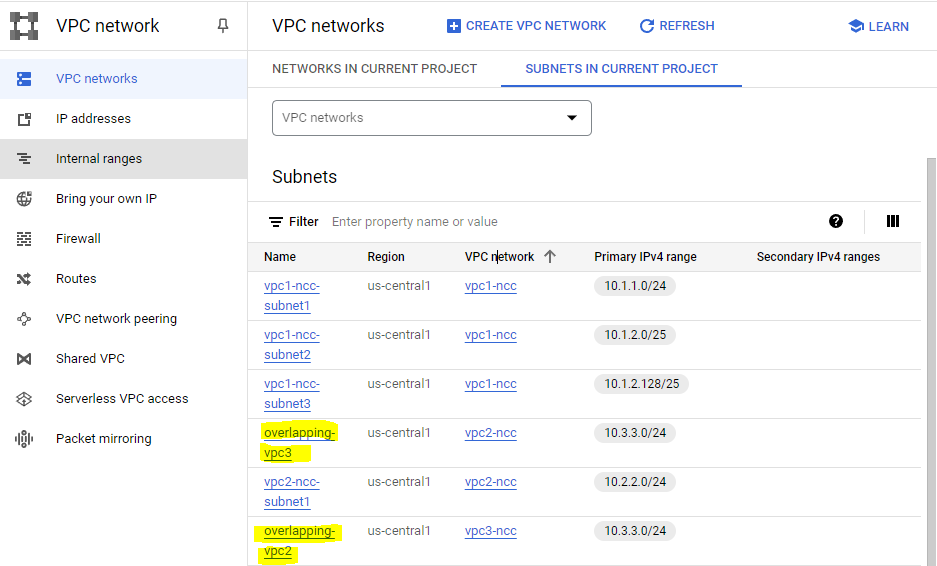Open vpc1-ncc network link in subnet1 row
Screen dimensions: 937x566
[491, 286]
